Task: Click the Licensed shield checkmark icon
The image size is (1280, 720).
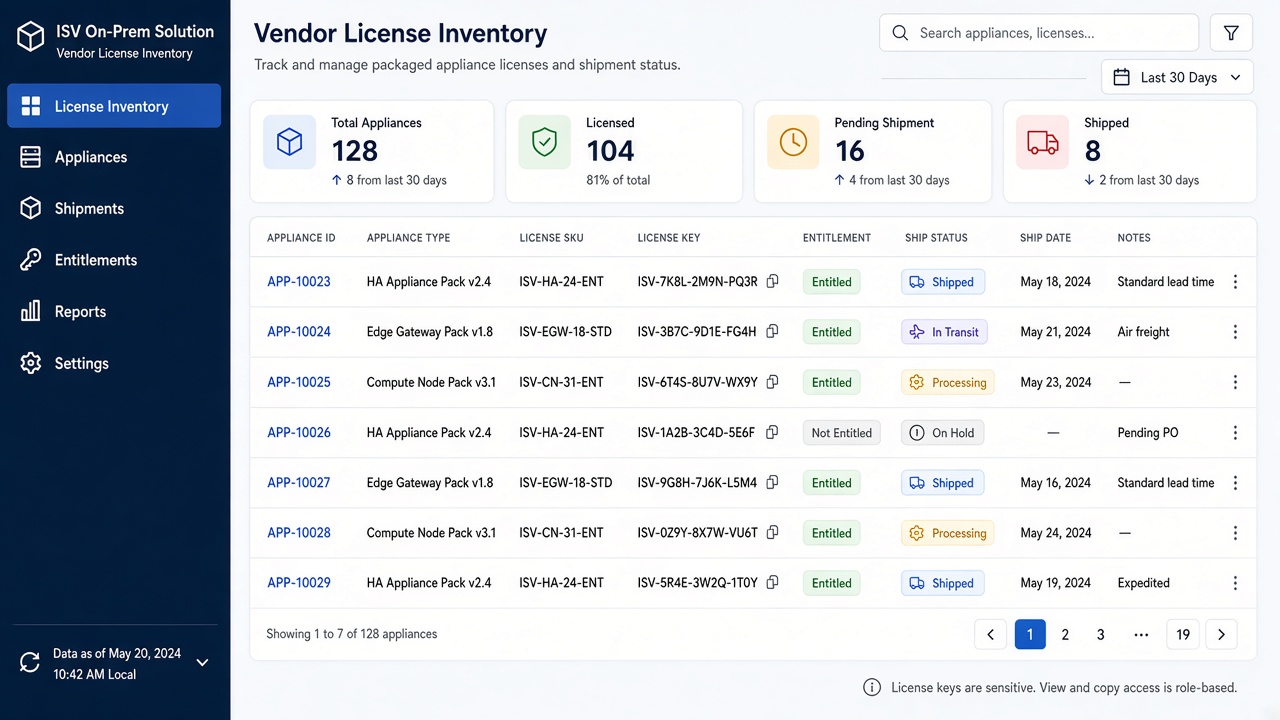Action: click(x=544, y=142)
